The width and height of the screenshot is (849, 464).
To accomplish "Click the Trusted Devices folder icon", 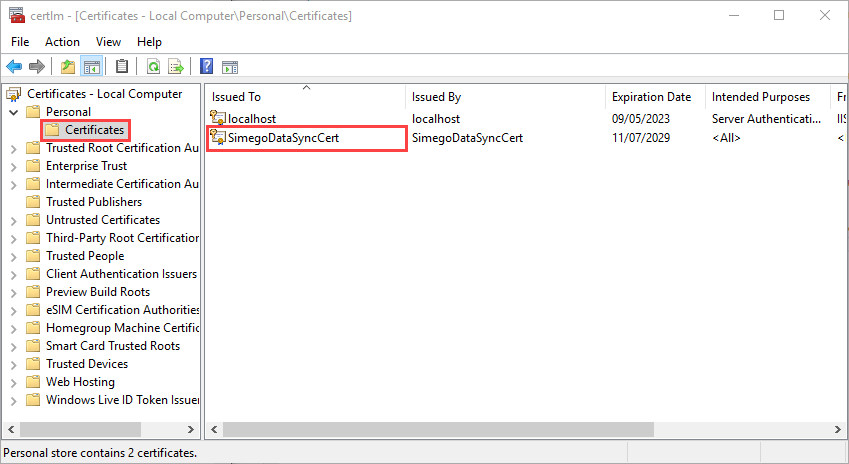I will click(x=34, y=364).
